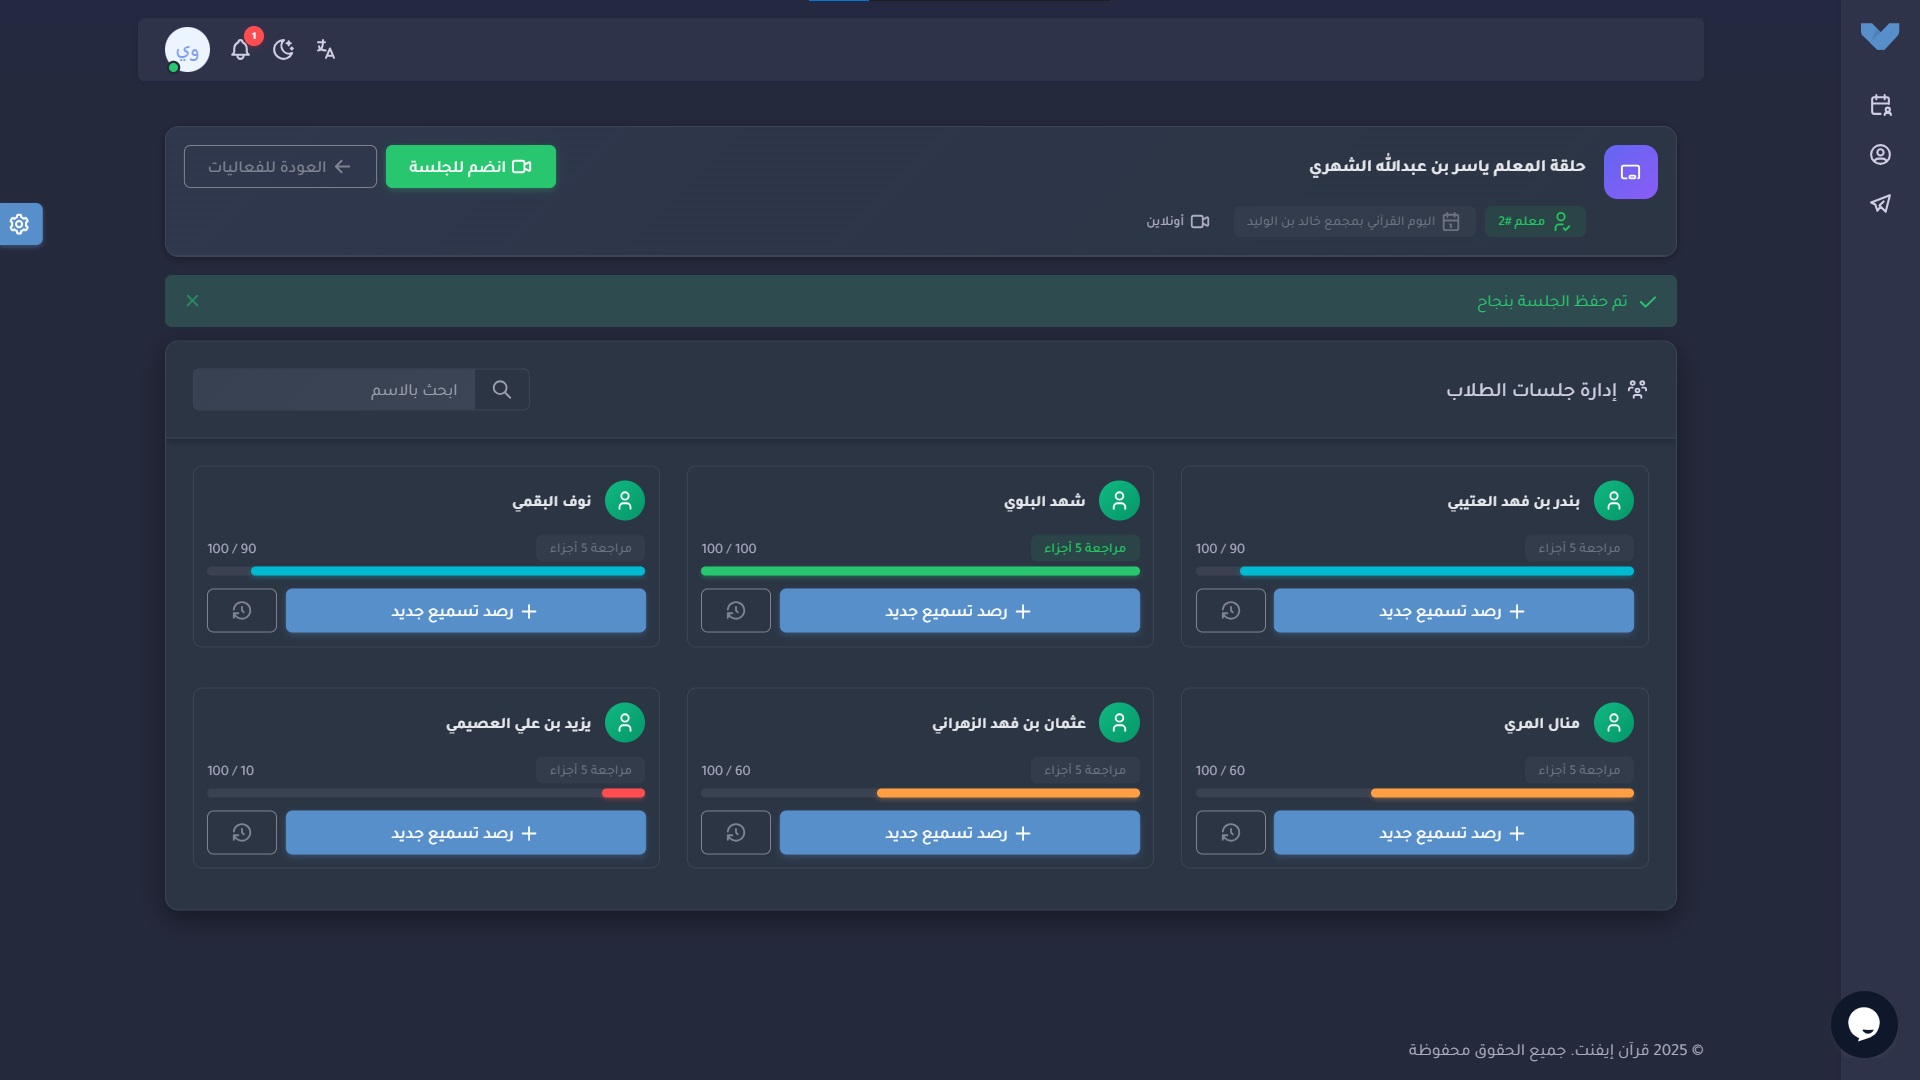Viewport: 1920px width, 1080px height.
Task: Open the profile icon in right sidebar
Action: [1881, 154]
